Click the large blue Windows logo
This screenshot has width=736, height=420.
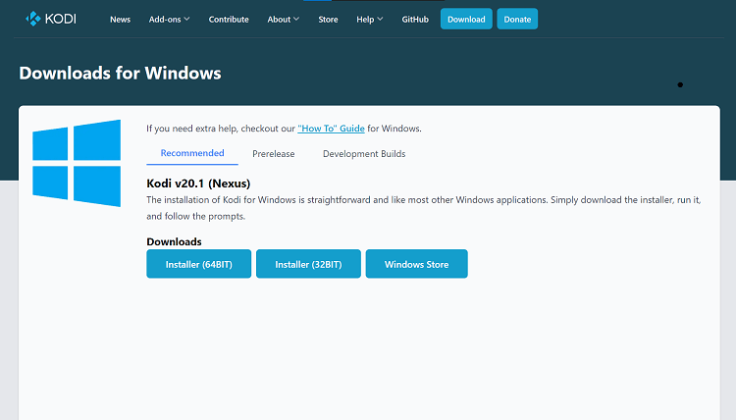click(x=76, y=163)
